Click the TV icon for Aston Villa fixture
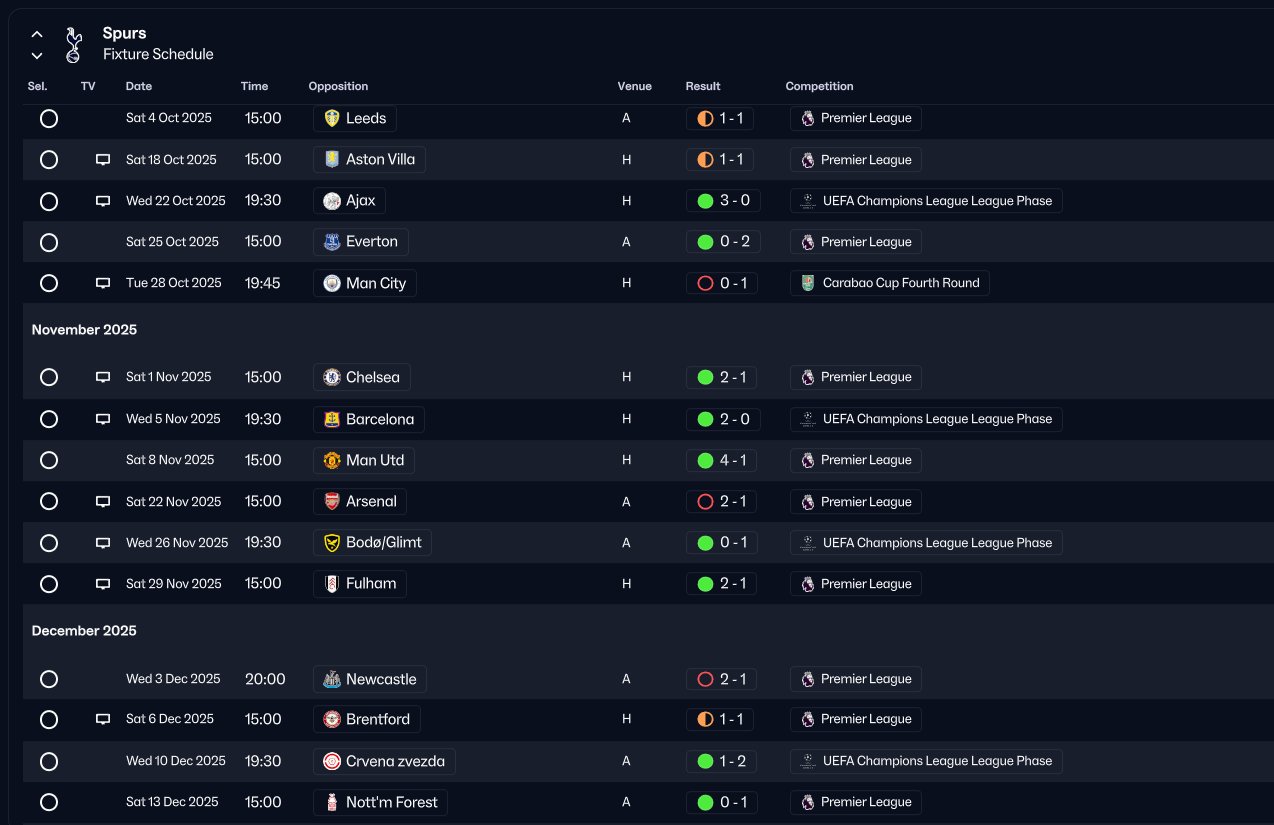The height and width of the screenshot is (825, 1274). tap(103, 160)
